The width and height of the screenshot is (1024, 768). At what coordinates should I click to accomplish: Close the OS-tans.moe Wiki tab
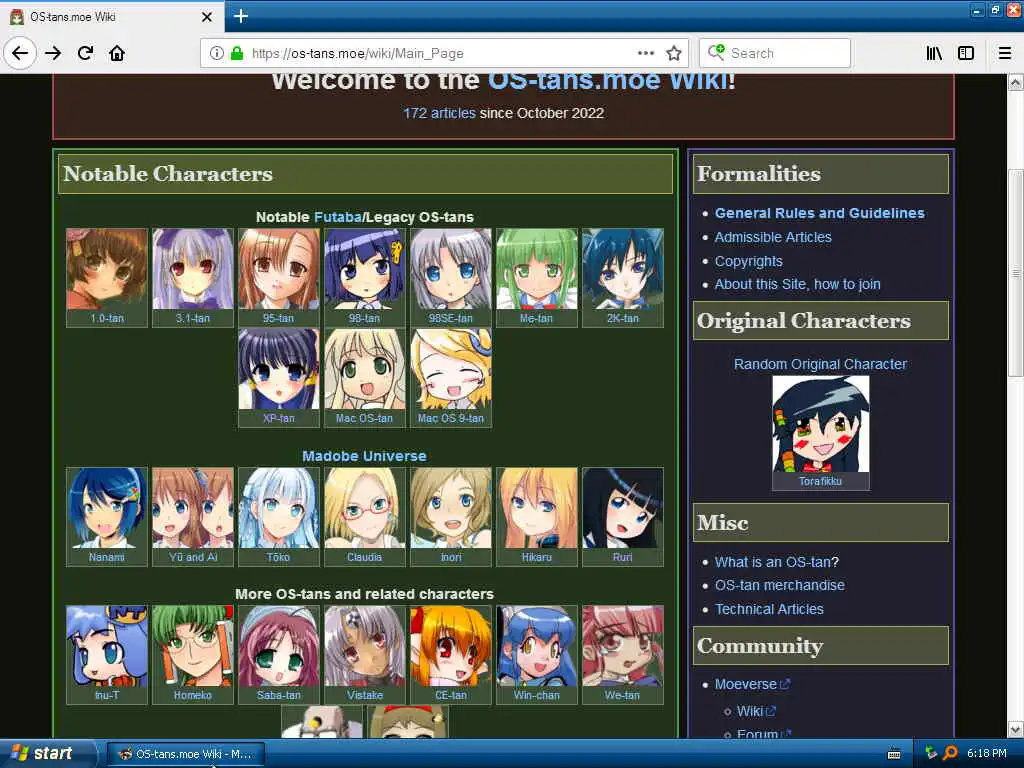[207, 17]
